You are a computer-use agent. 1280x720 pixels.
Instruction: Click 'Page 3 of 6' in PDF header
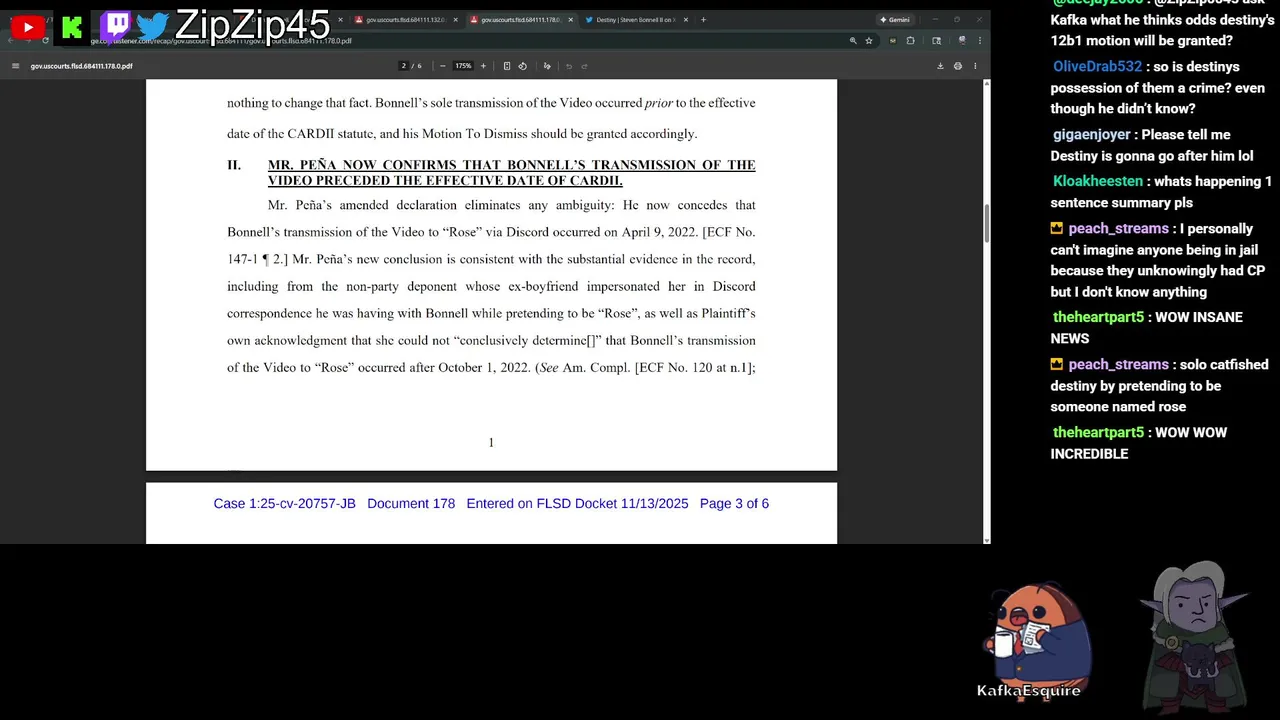point(734,504)
